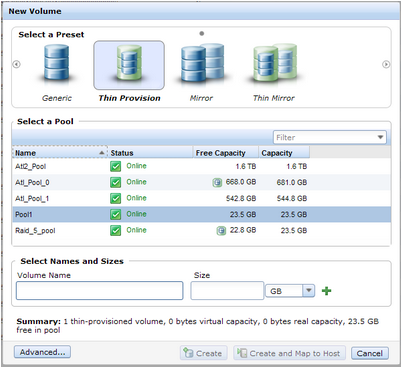This screenshot has width=402, height=368.
Task: Click the Online status icon for Atl2_Pool
Action: point(115,166)
